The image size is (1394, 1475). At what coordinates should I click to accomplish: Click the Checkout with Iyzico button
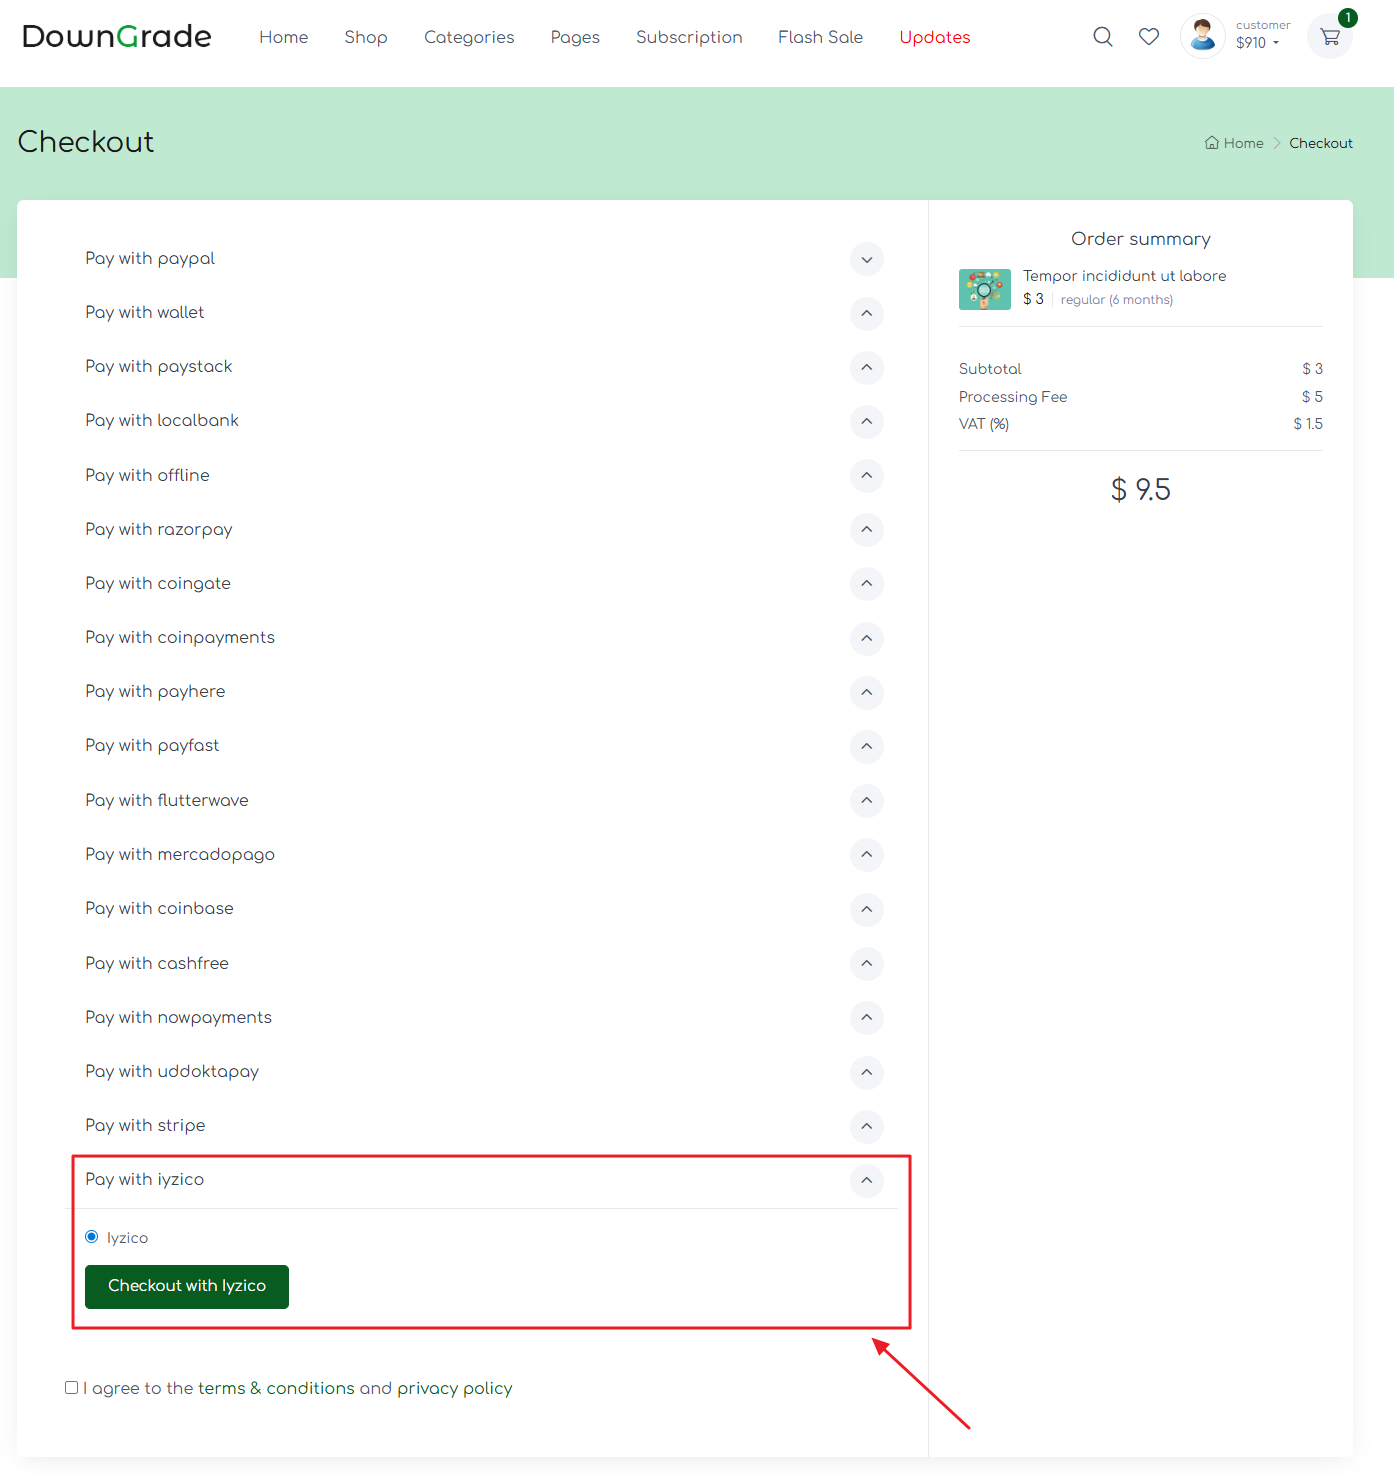187,1286
